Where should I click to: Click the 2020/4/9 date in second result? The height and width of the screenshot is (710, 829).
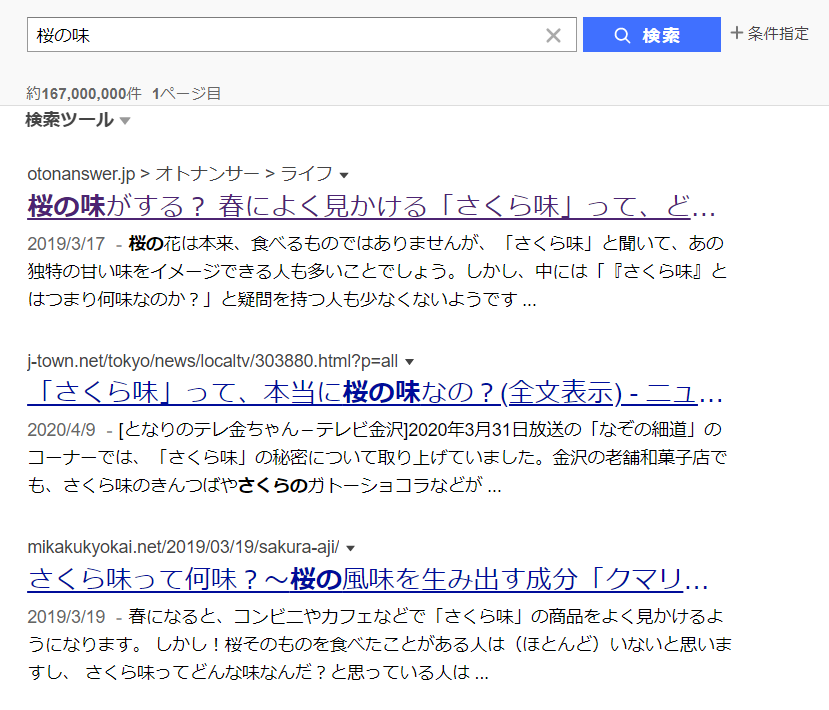61,430
